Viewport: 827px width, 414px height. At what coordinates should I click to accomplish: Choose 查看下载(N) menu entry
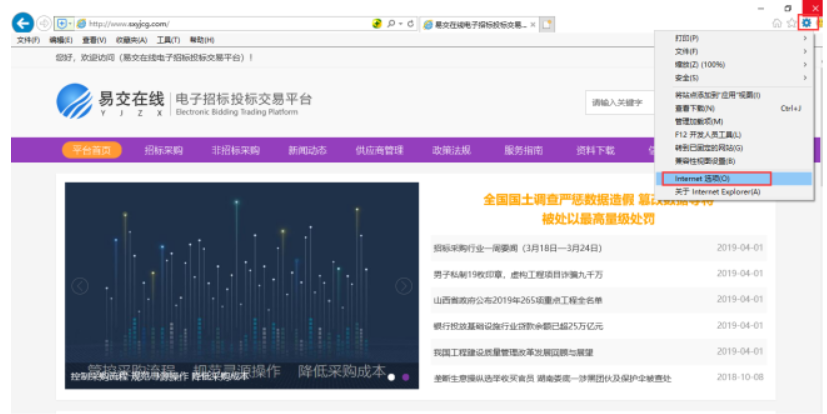pos(734,109)
